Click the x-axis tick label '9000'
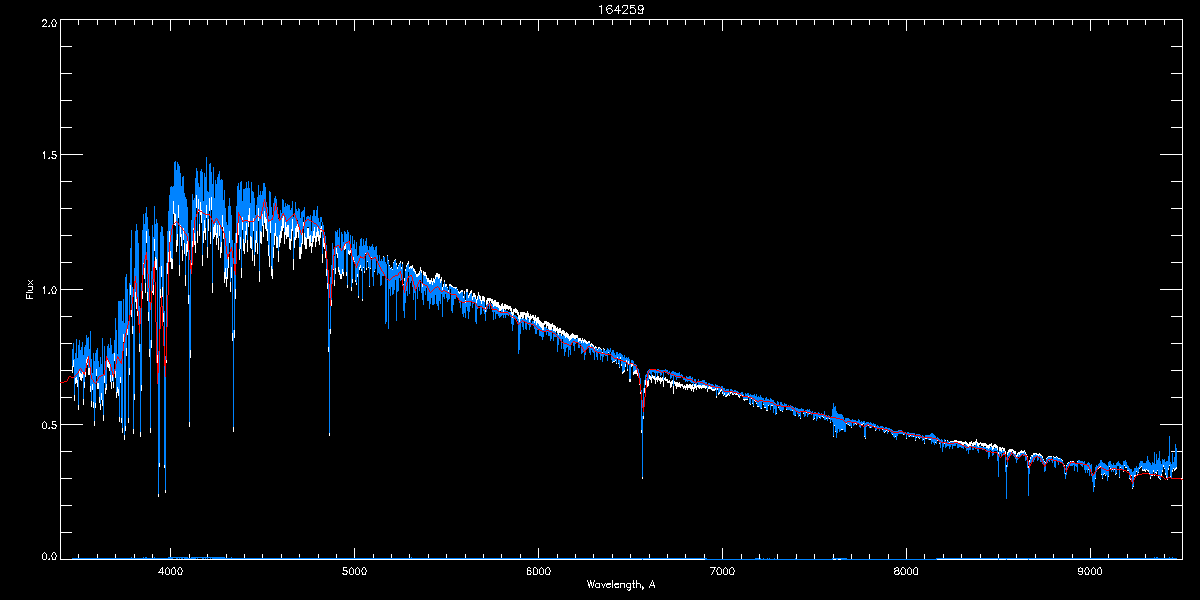This screenshot has width=1200, height=600. click(x=1090, y=571)
